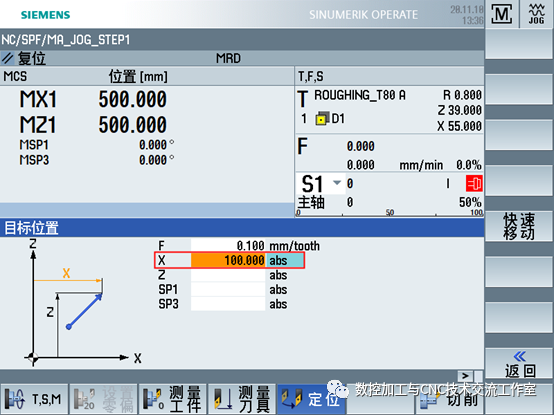This screenshot has width=554, height=415.
Task: Open the T,S,M softkey
Action: (34, 399)
